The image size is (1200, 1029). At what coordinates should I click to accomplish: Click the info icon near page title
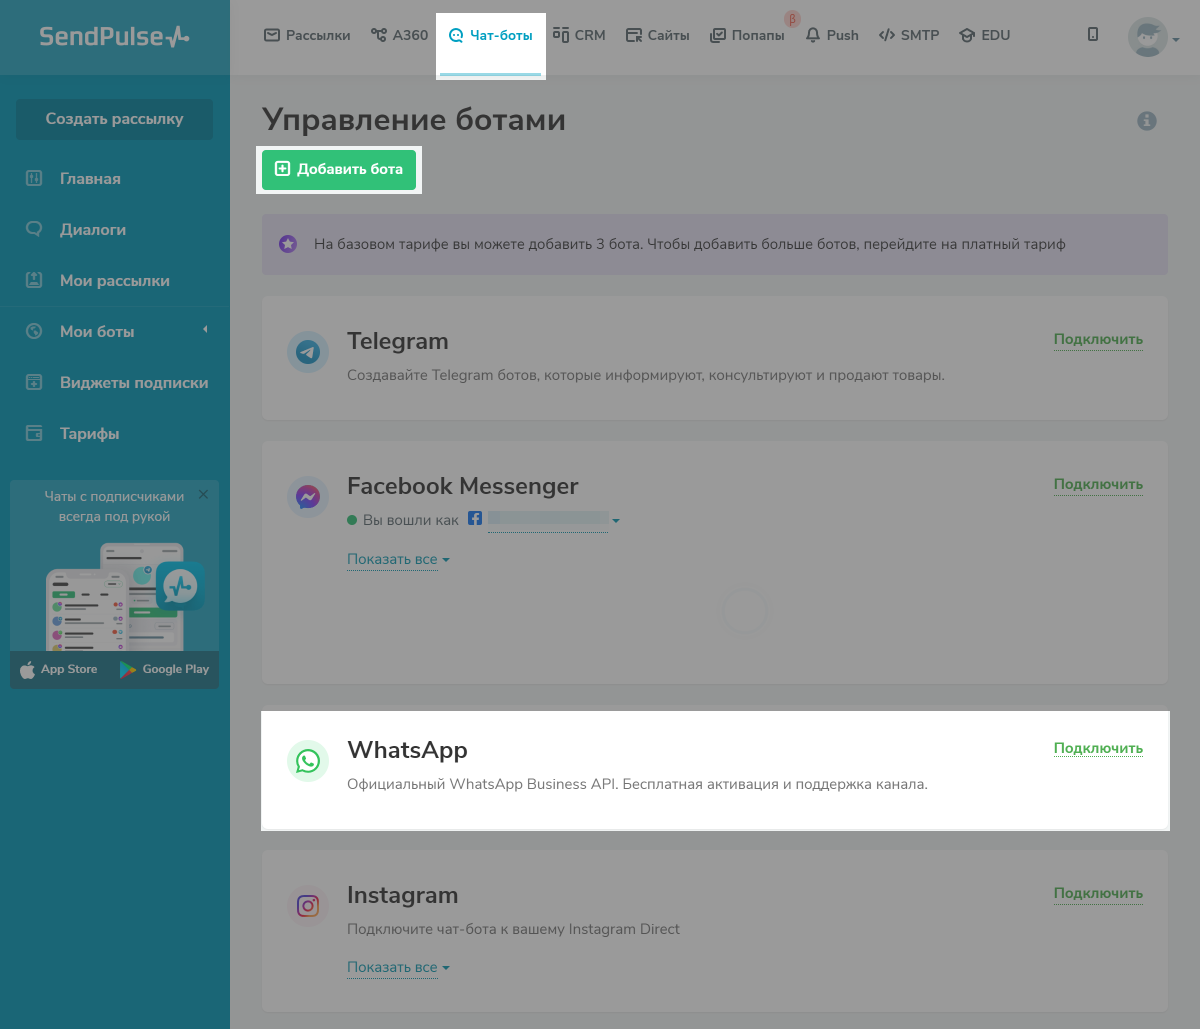click(x=1147, y=121)
